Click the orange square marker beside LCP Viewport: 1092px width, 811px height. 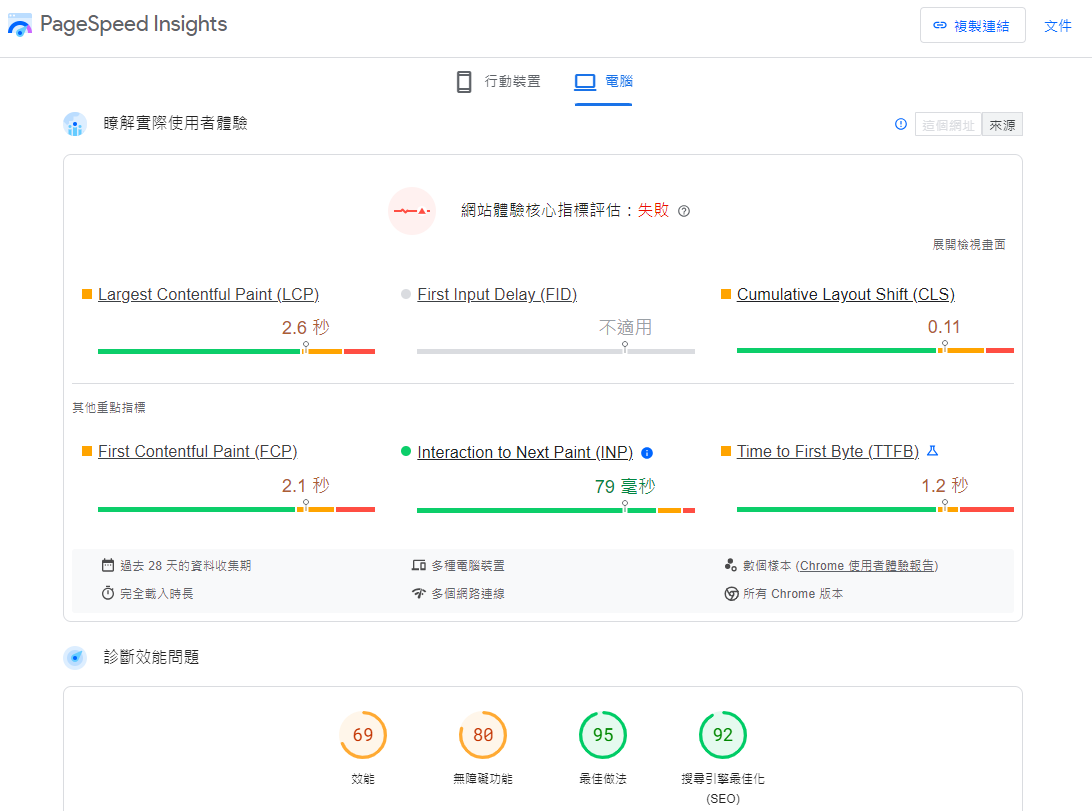[x=87, y=294]
